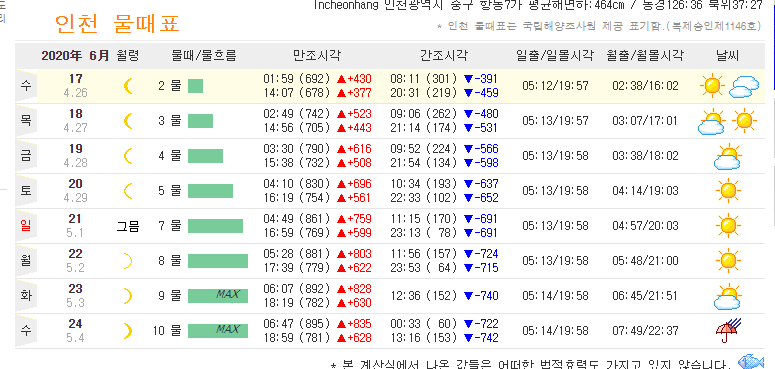Image resolution: width=775 pixels, height=369 pixels.
Task: Select the 목 weekday tab for June 18
Action: [x=26, y=121]
